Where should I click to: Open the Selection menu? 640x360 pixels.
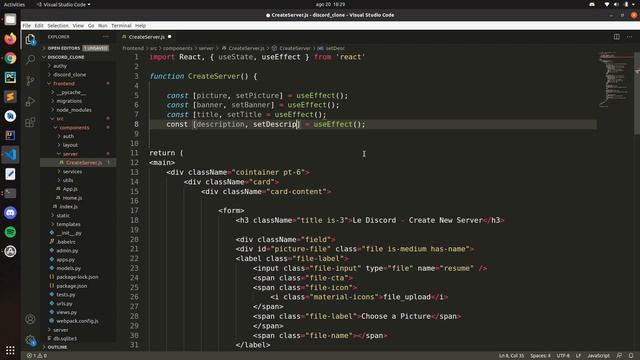click(x=58, y=25)
